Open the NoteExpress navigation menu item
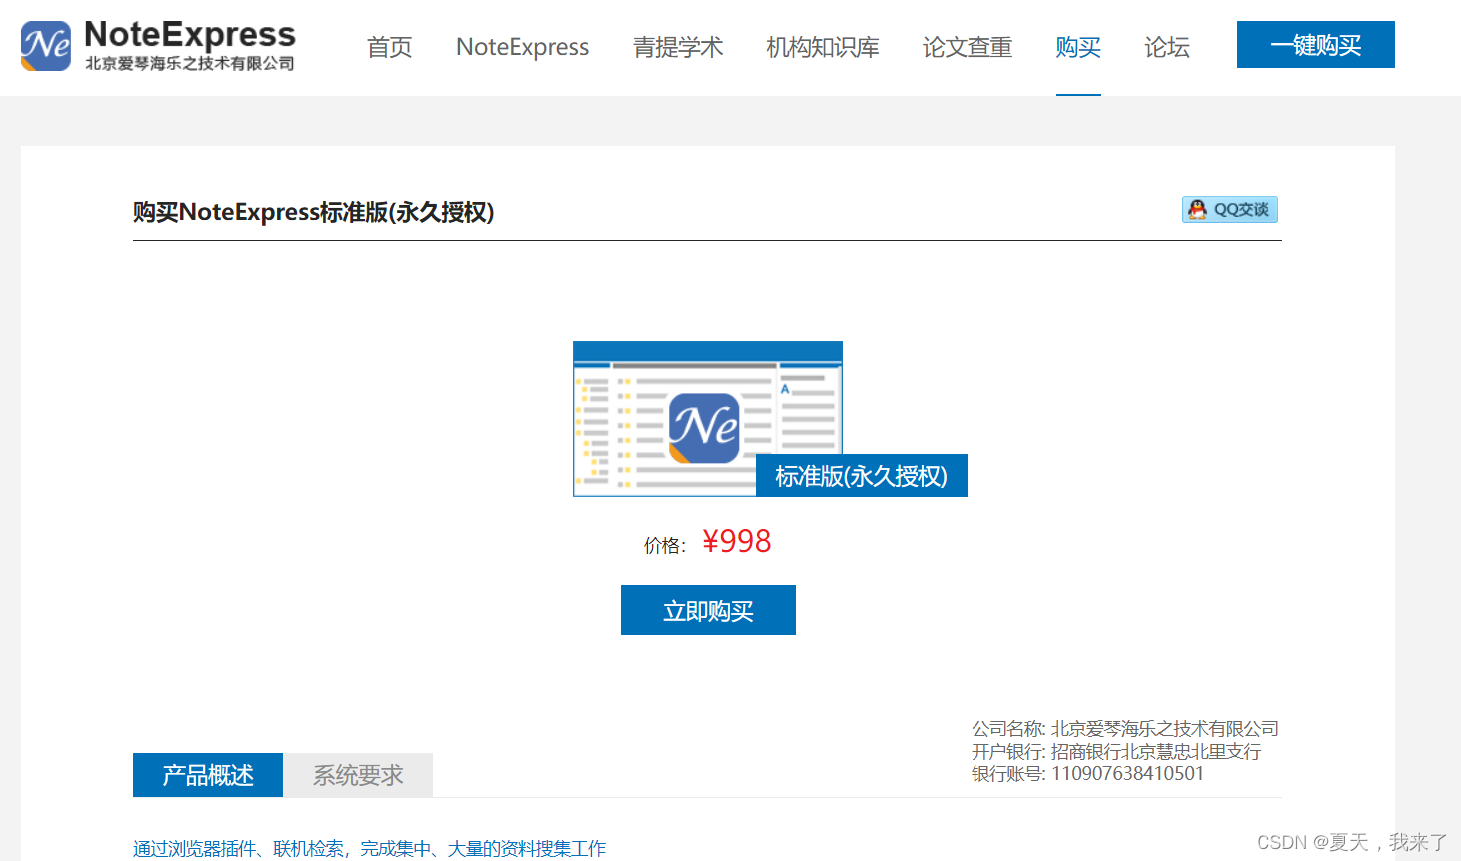Image resolution: width=1461 pixels, height=861 pixels. pyautogui.click(x=522, y=47)
